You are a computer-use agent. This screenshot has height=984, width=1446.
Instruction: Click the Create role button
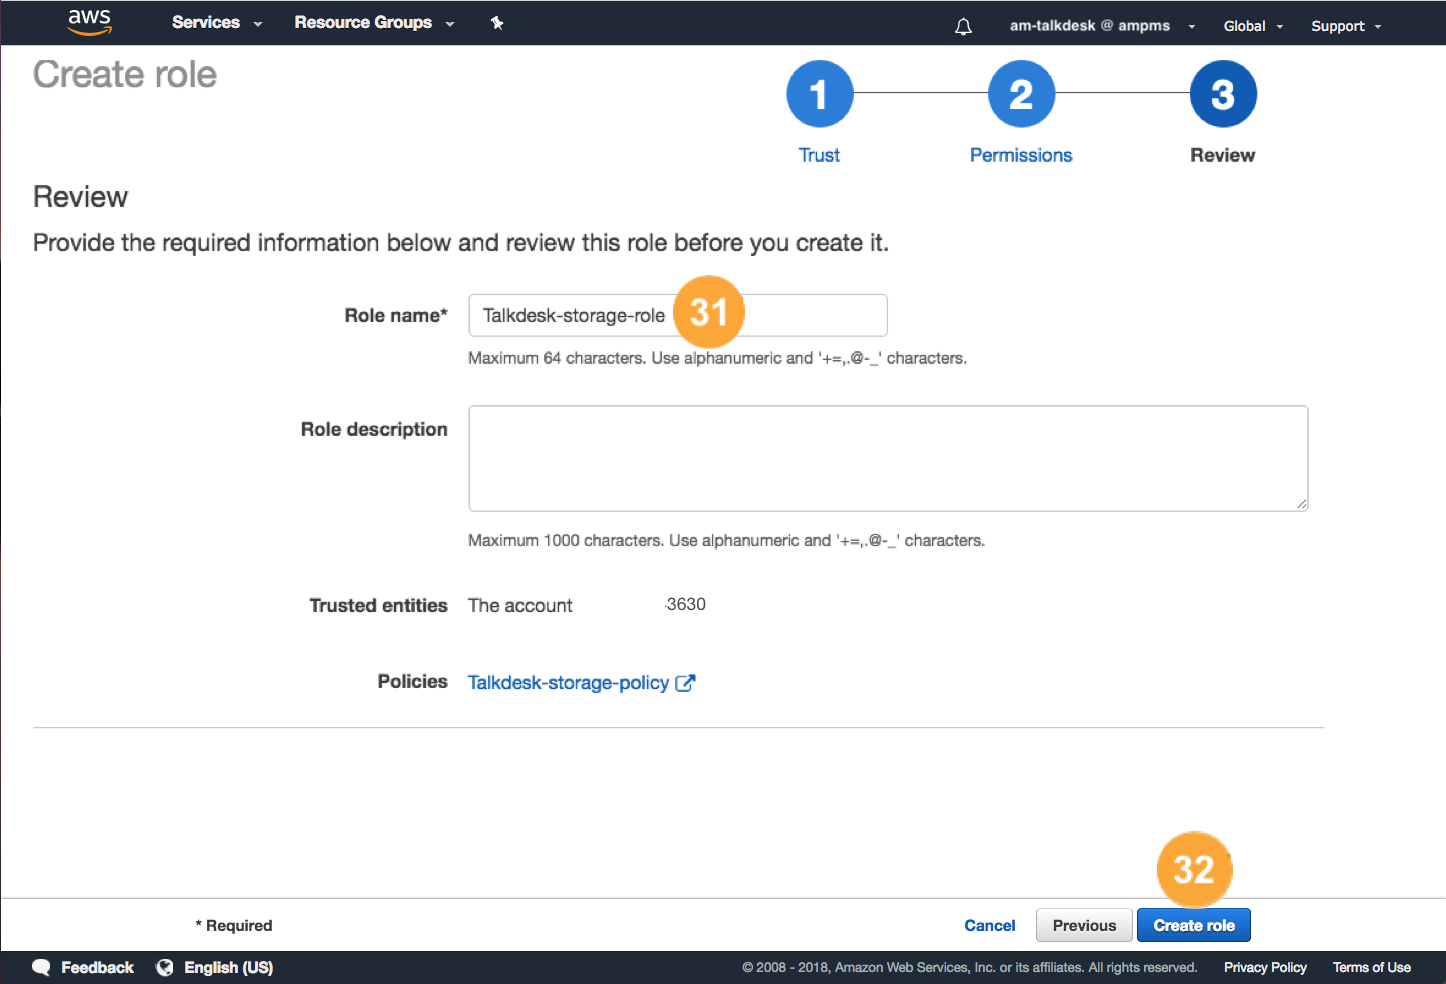coord(1194,925)
